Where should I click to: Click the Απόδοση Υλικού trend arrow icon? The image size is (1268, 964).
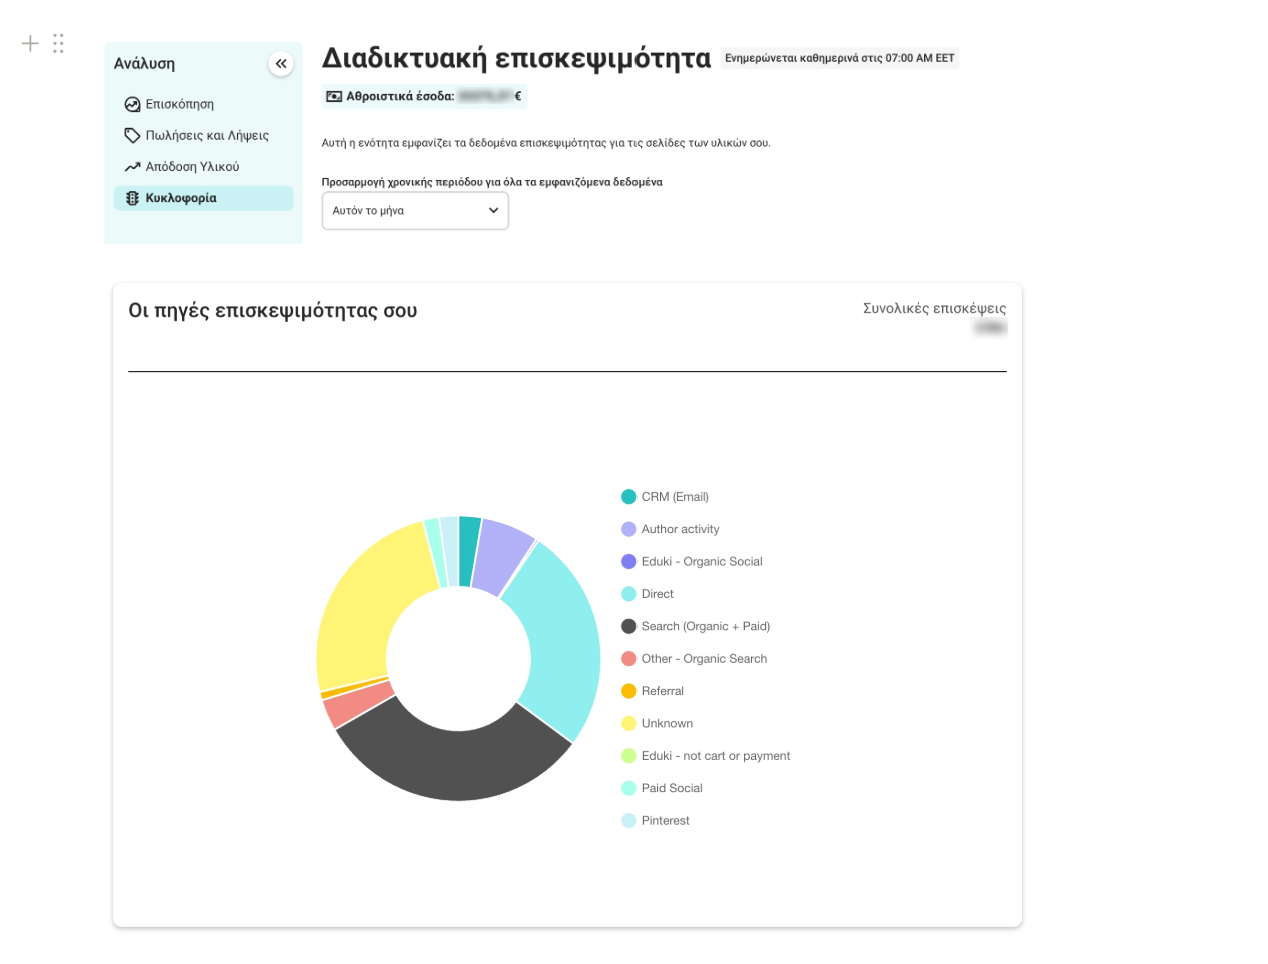(132, 167)
